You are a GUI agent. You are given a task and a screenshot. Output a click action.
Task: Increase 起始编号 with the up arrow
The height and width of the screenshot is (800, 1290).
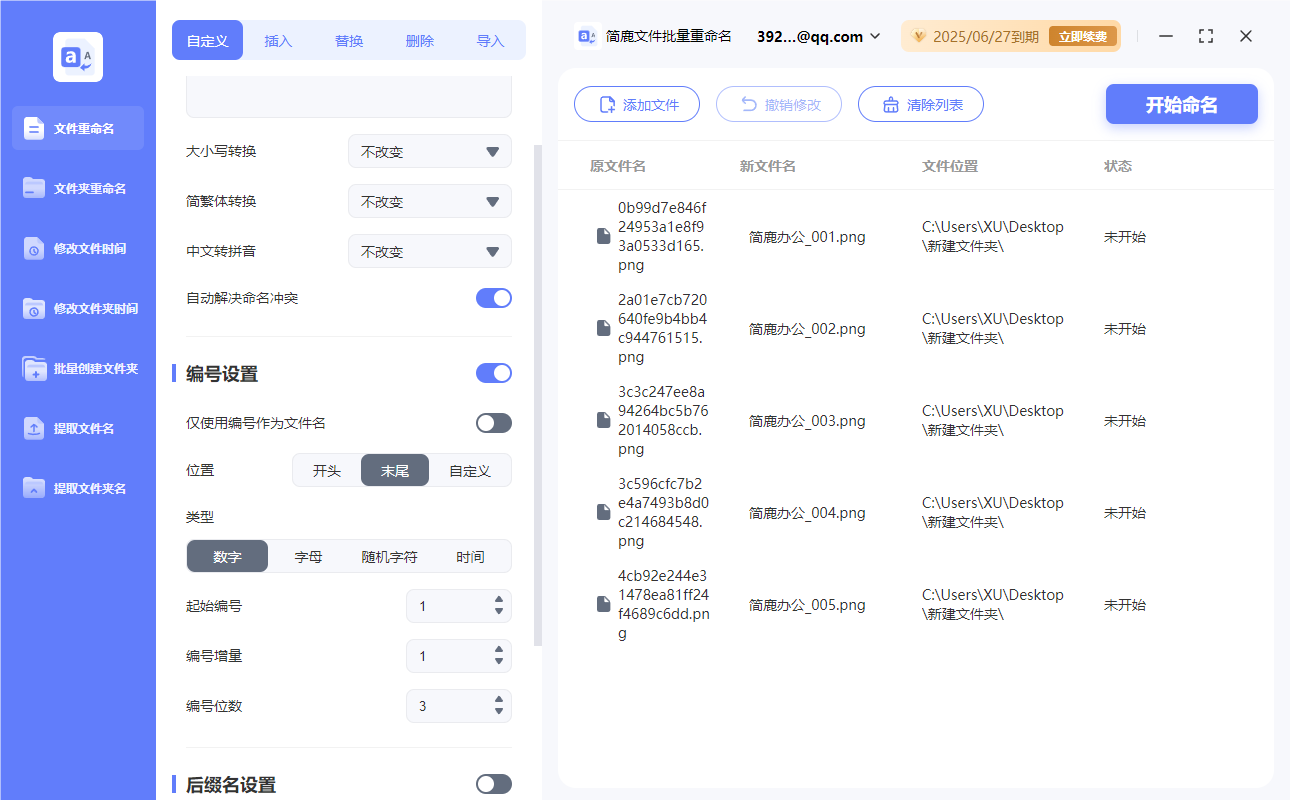click(x=497, y=600)
